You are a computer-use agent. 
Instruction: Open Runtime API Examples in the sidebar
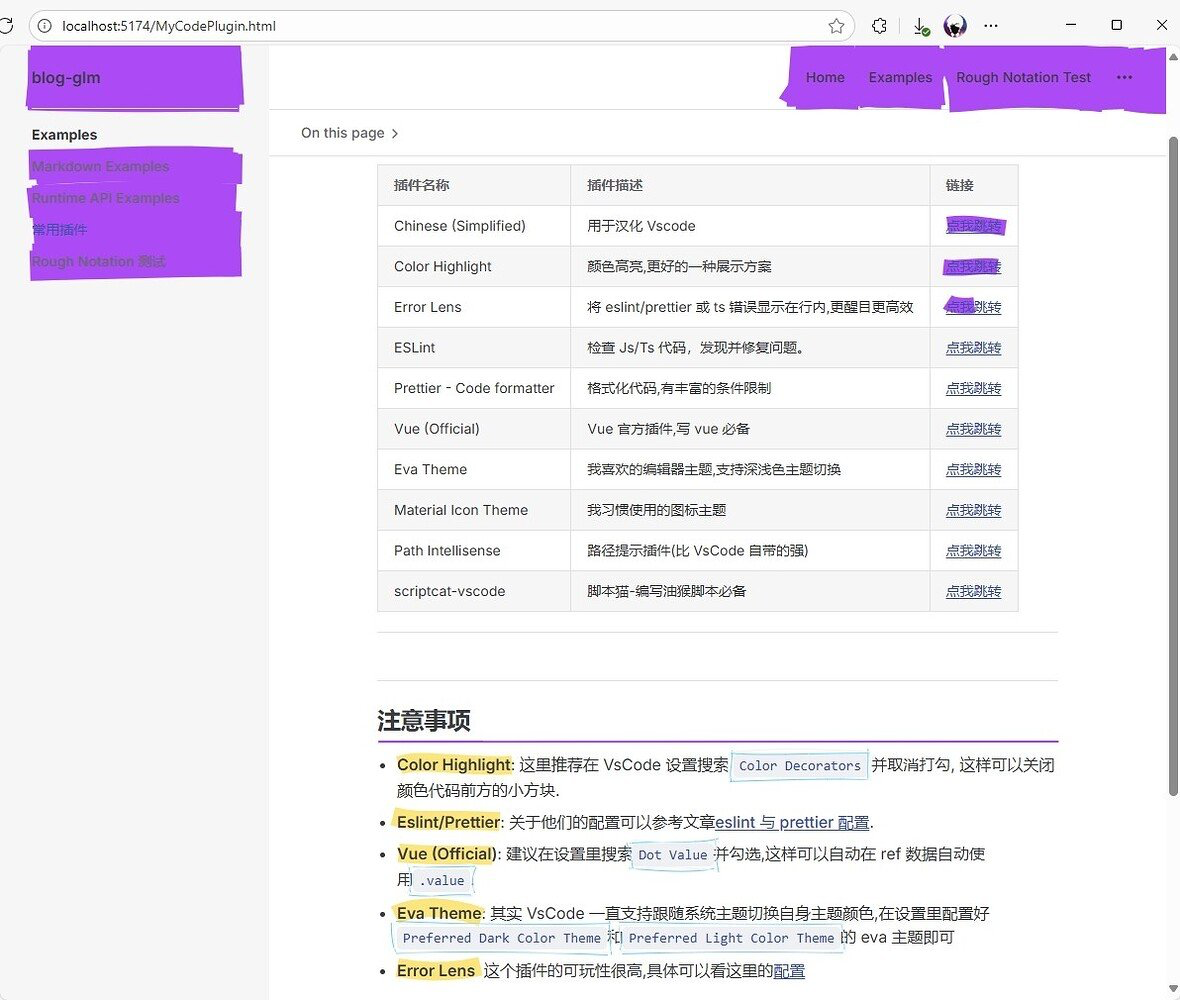[105, 198]
